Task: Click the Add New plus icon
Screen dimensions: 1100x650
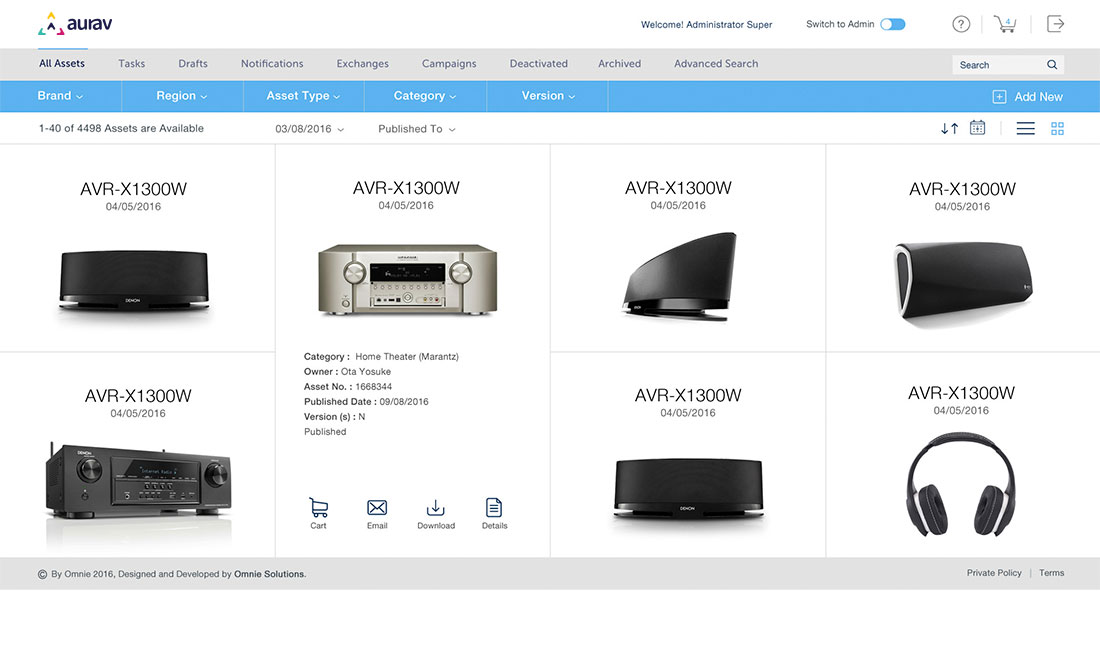Action: click(x=999, y=97)
